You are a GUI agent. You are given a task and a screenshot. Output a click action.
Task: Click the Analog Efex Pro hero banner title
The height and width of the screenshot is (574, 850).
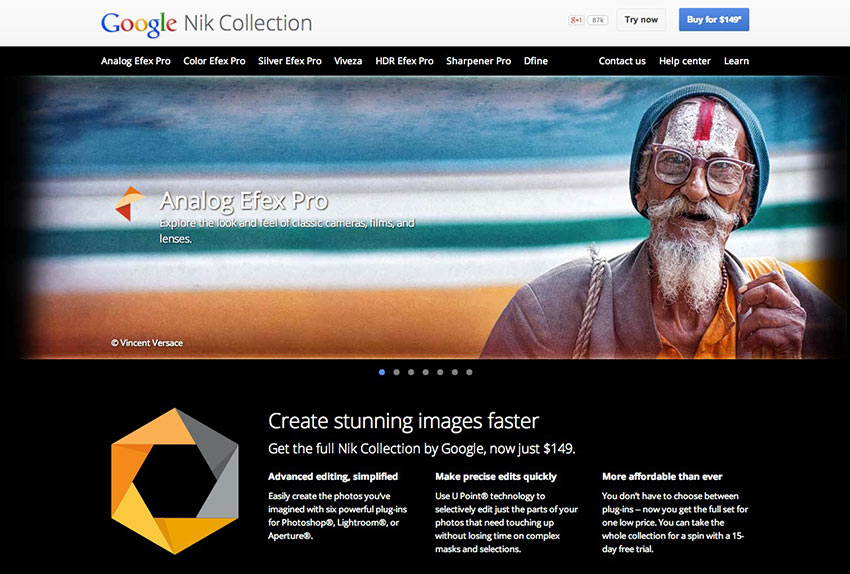244,201
